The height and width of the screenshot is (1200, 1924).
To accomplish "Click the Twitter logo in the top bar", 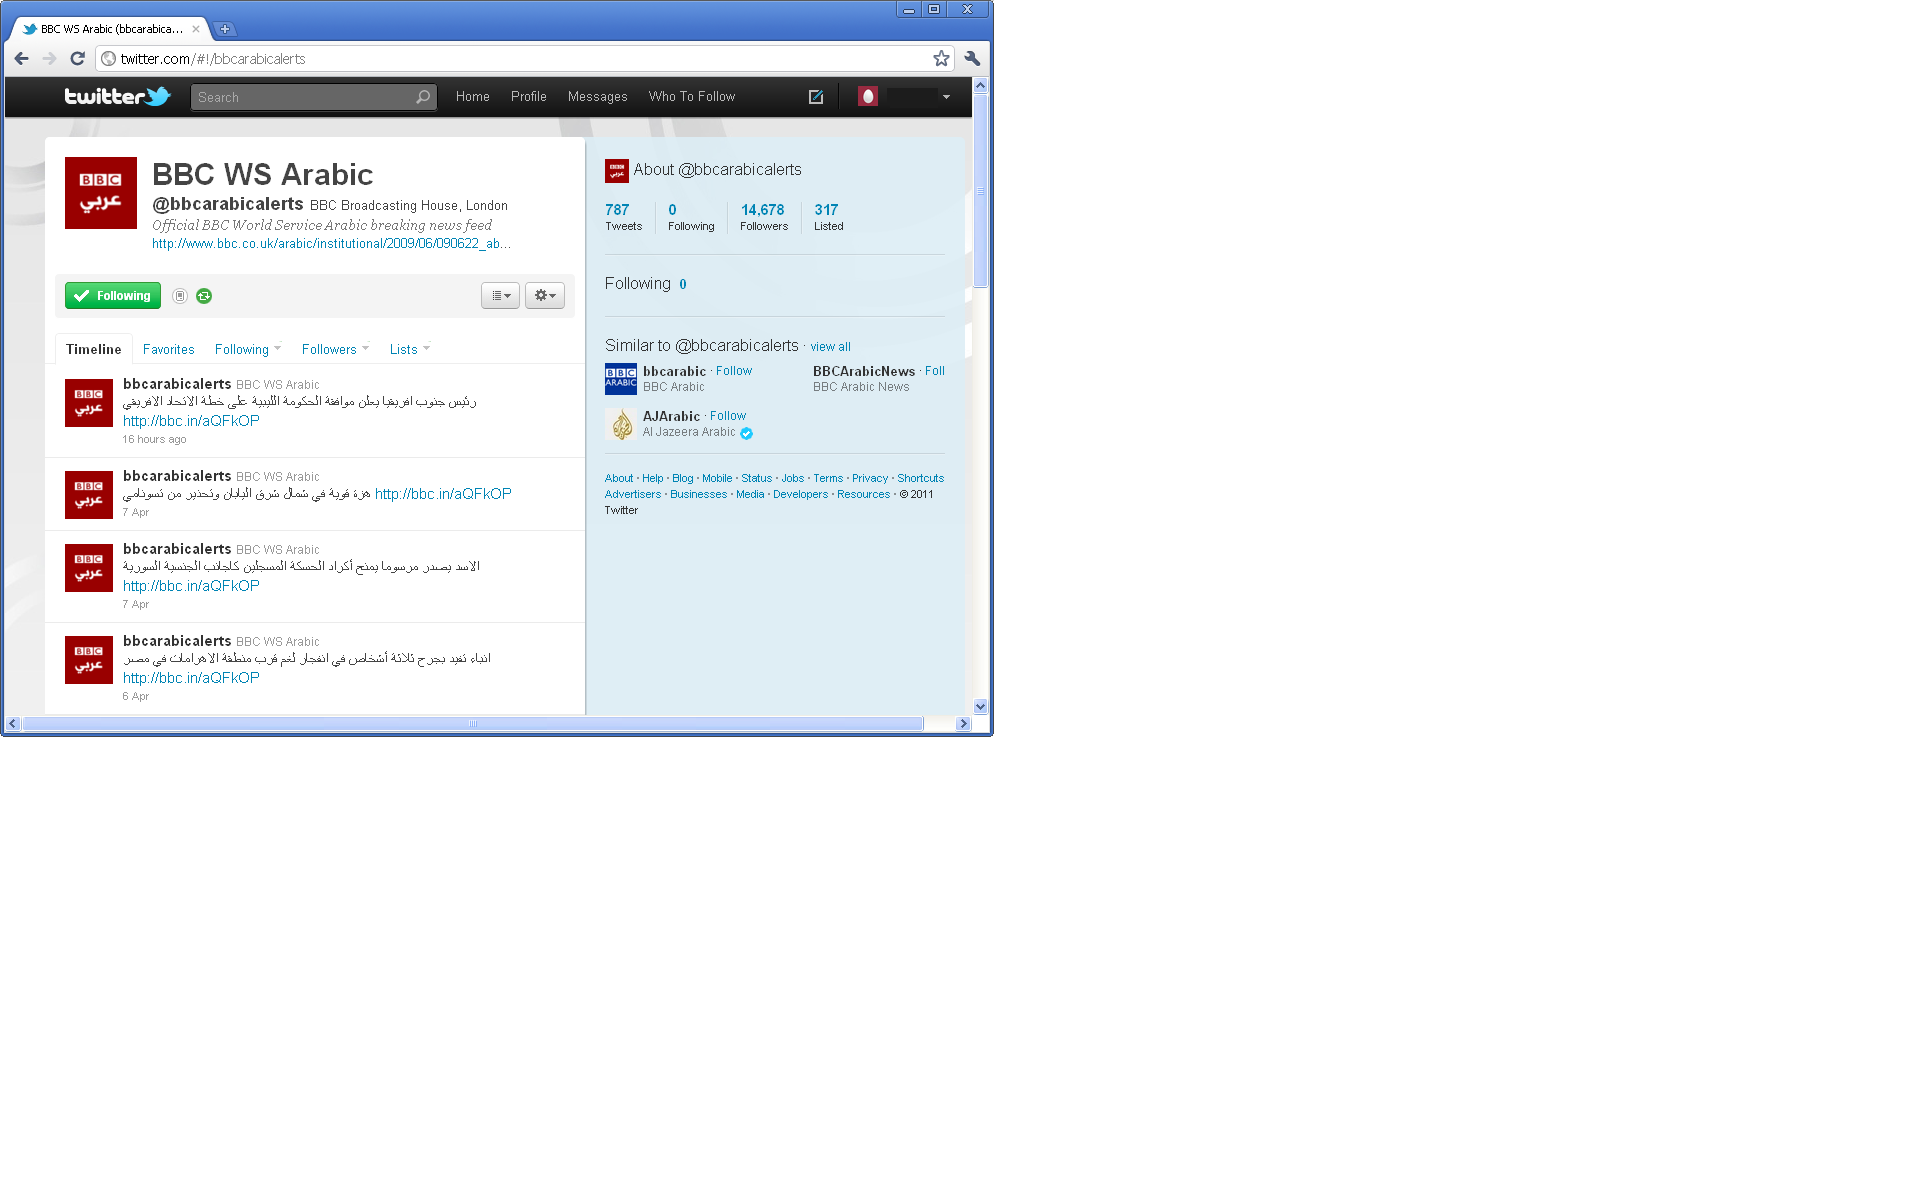I will pos(117,96).
